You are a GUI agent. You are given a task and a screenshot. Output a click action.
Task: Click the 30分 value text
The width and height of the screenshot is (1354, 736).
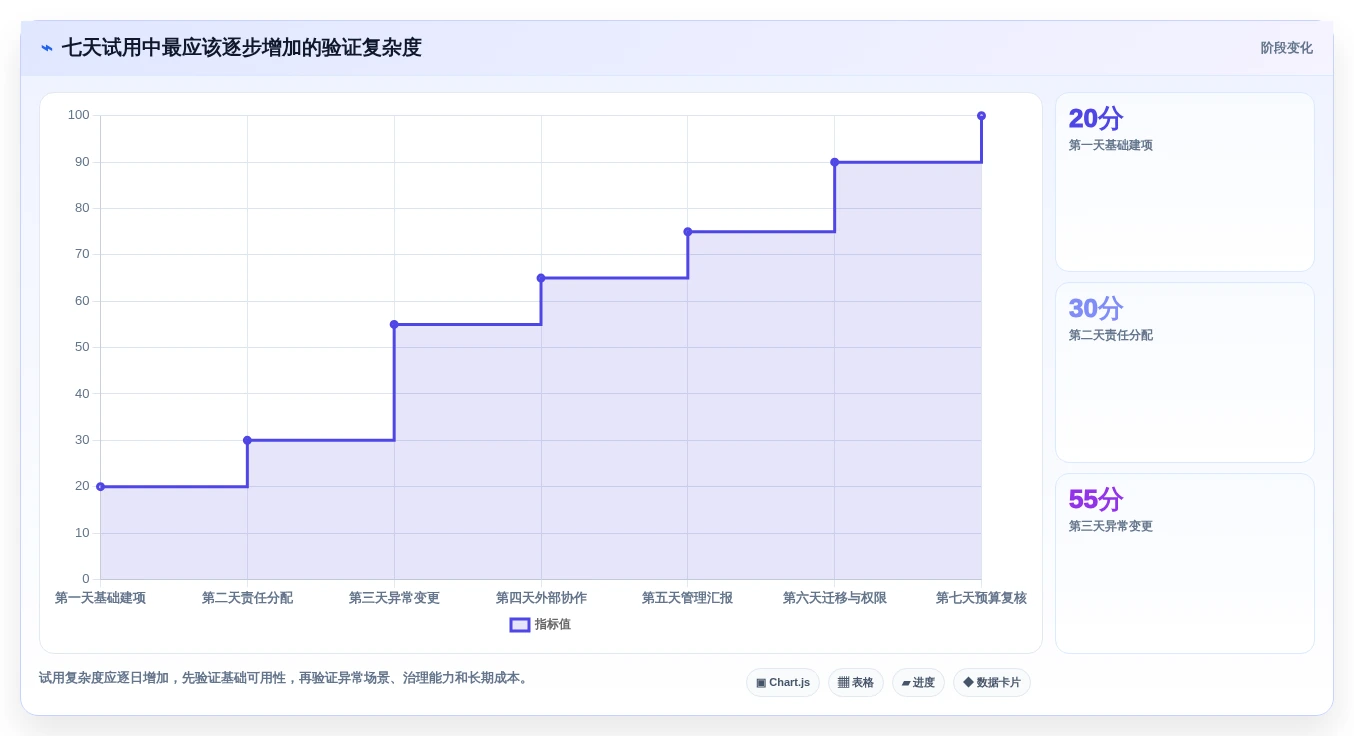pyautogui.click(x=1096, y=309)
